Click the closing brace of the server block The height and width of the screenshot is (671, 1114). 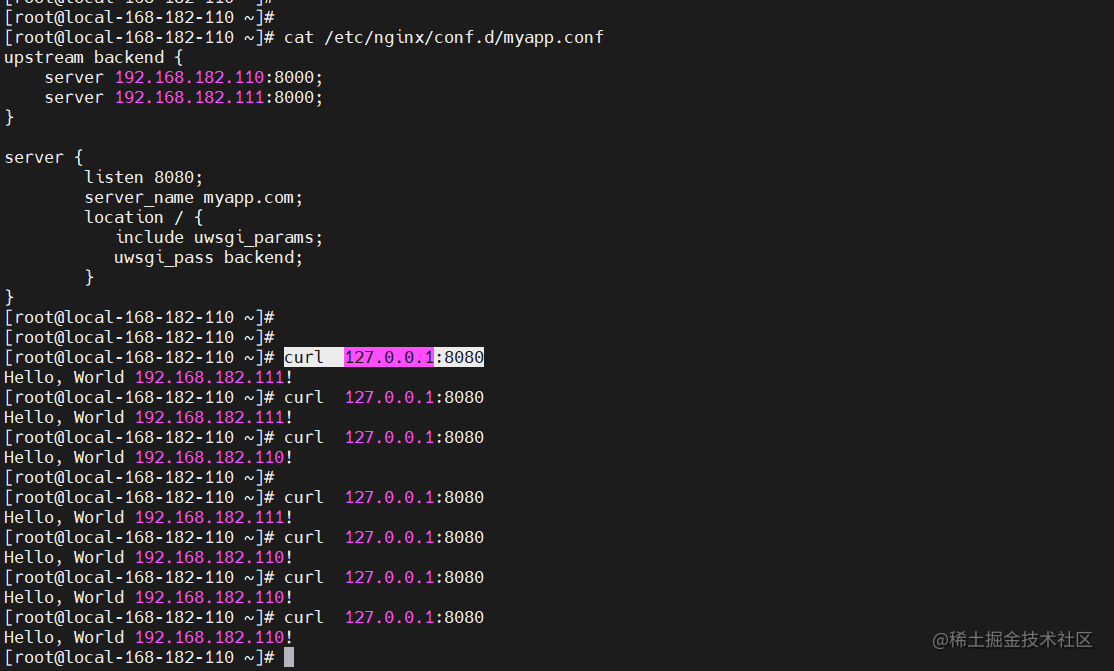click(x=8, y=297)
